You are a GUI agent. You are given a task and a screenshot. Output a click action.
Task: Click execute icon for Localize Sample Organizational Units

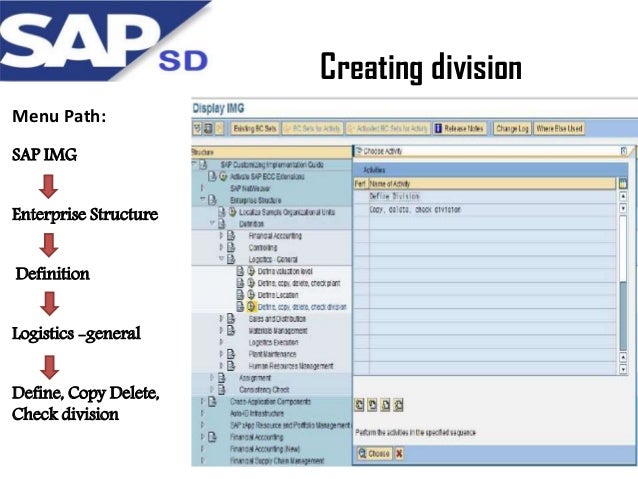(x=232, y=212)
